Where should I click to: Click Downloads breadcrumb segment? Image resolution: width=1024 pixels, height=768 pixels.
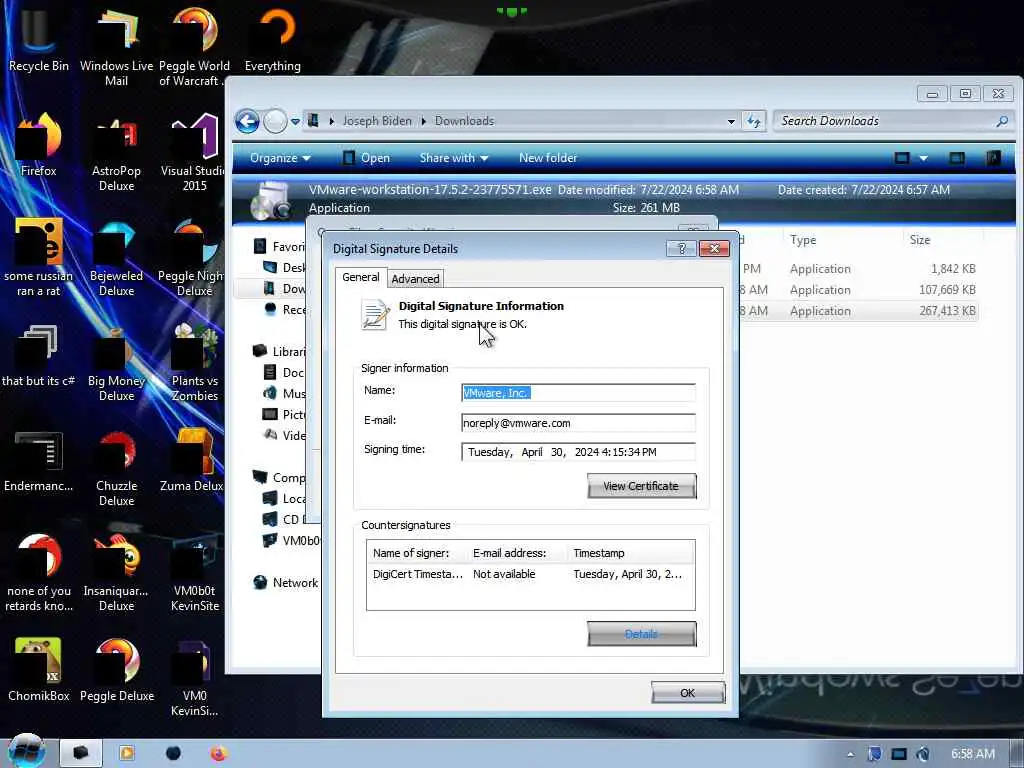click(464, 121)
